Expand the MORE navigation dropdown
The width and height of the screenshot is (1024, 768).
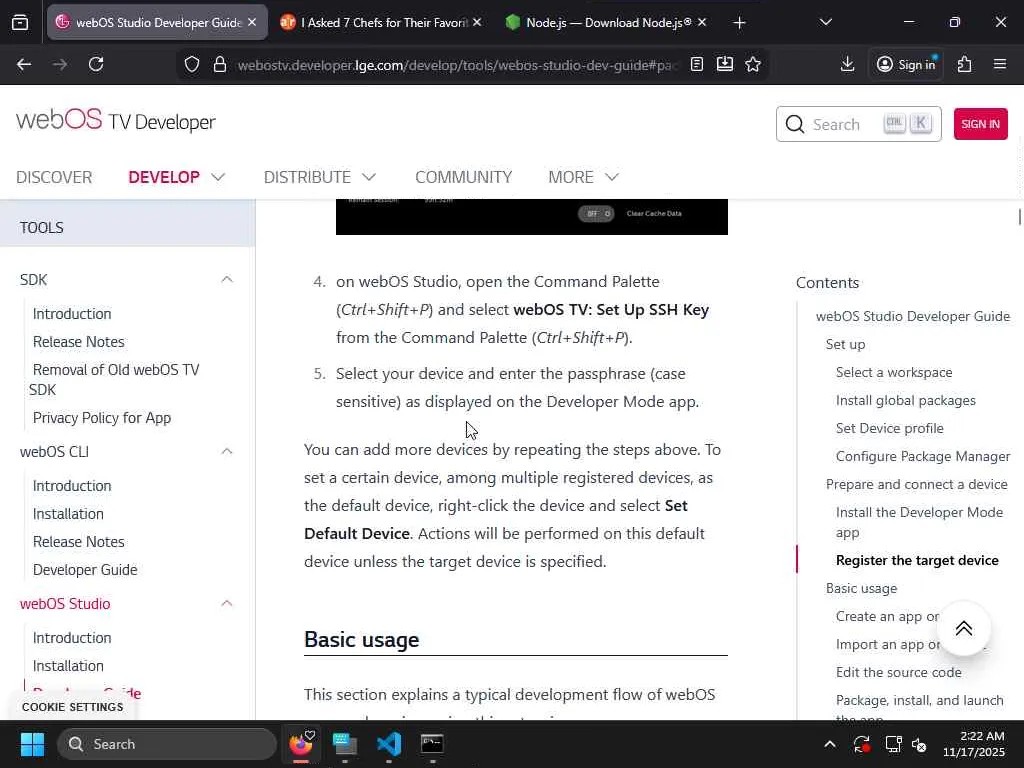583,177
